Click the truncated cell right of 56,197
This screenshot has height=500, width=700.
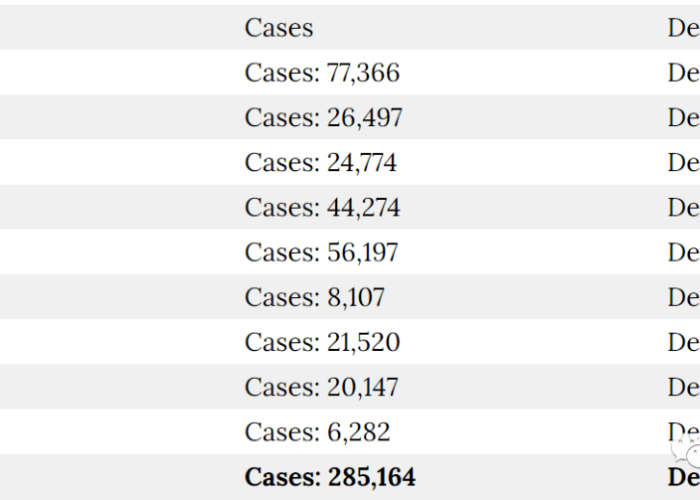683,253
